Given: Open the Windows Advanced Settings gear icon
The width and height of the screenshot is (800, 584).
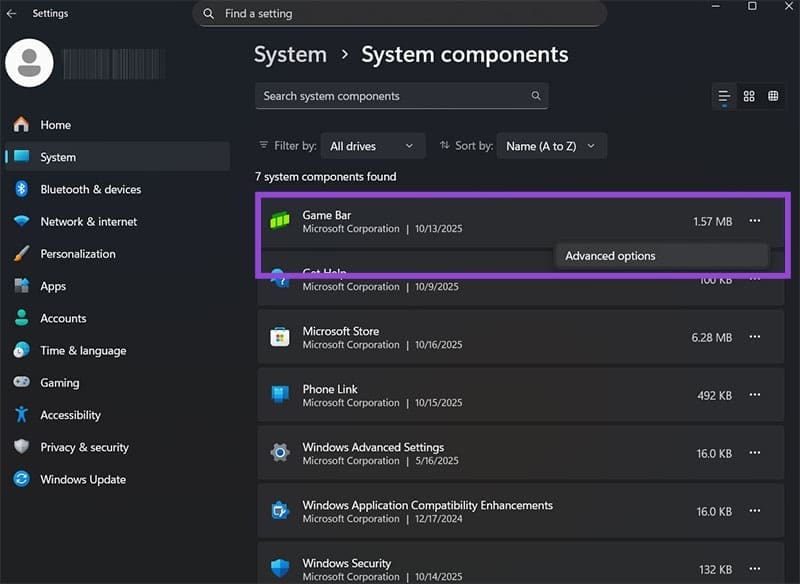Looking at the screenshot, I should (279, 453).
